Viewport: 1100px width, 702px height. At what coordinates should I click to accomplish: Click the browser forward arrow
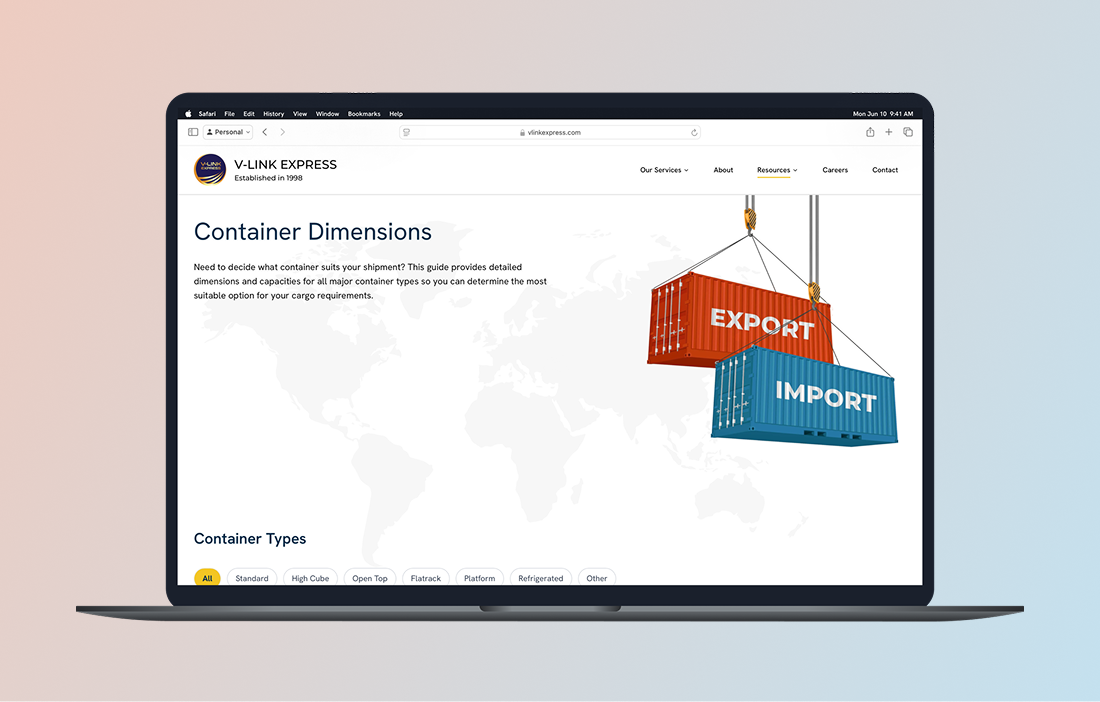click(x=282, y=132)
